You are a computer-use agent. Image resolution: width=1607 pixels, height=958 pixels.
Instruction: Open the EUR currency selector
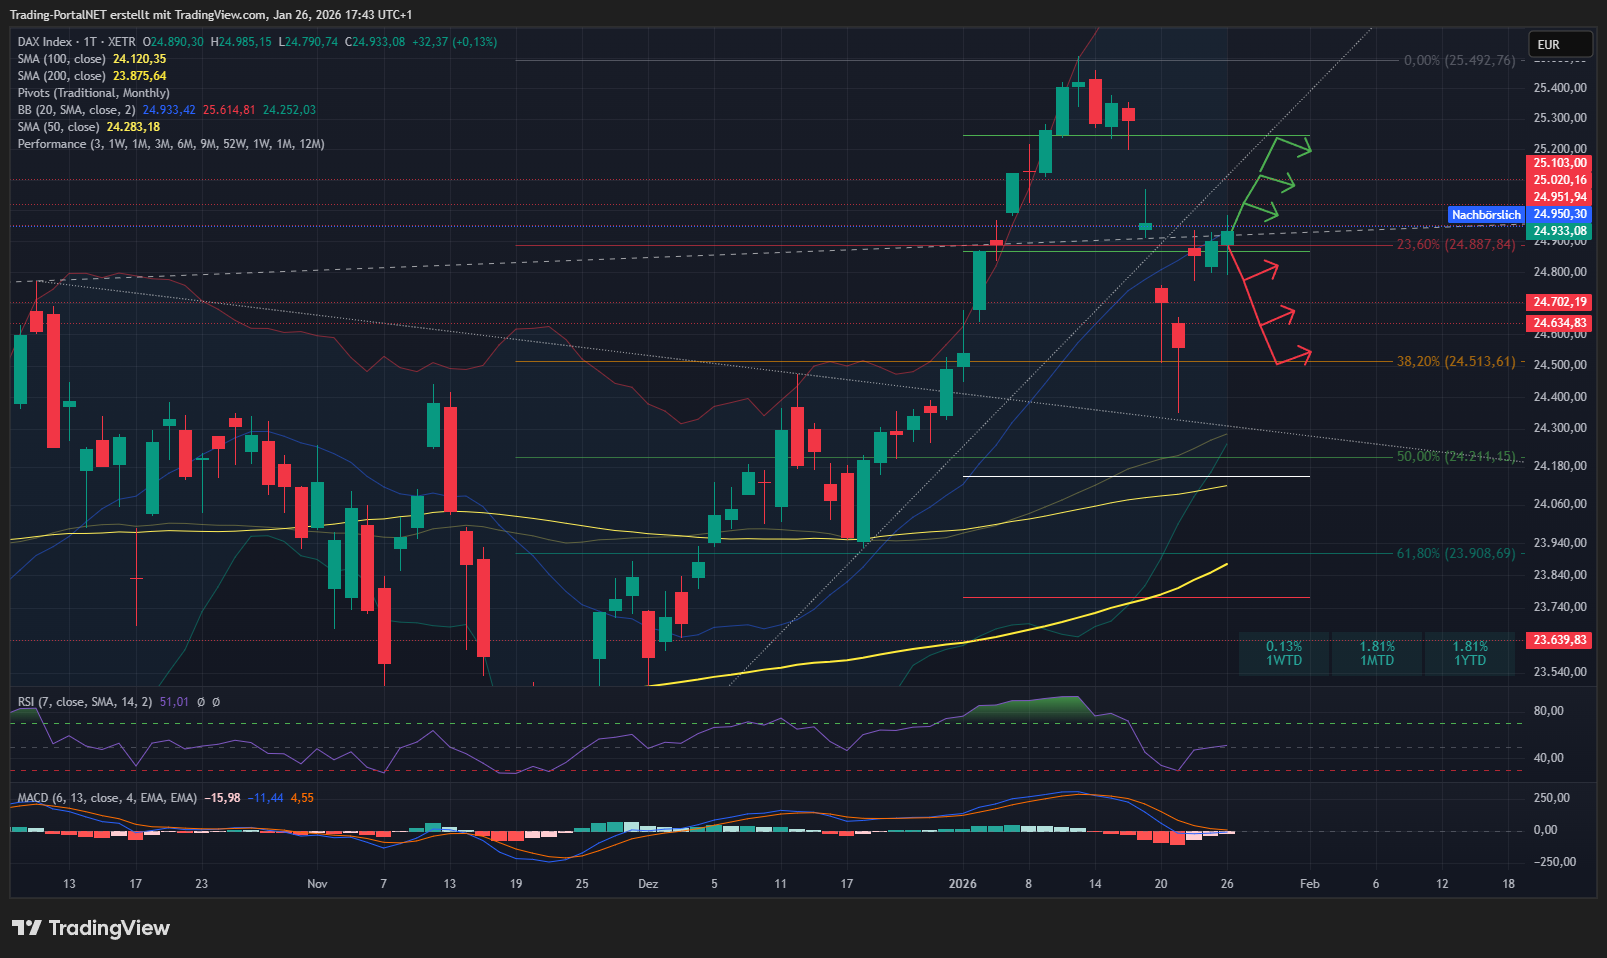click(x=1558, y=45)
